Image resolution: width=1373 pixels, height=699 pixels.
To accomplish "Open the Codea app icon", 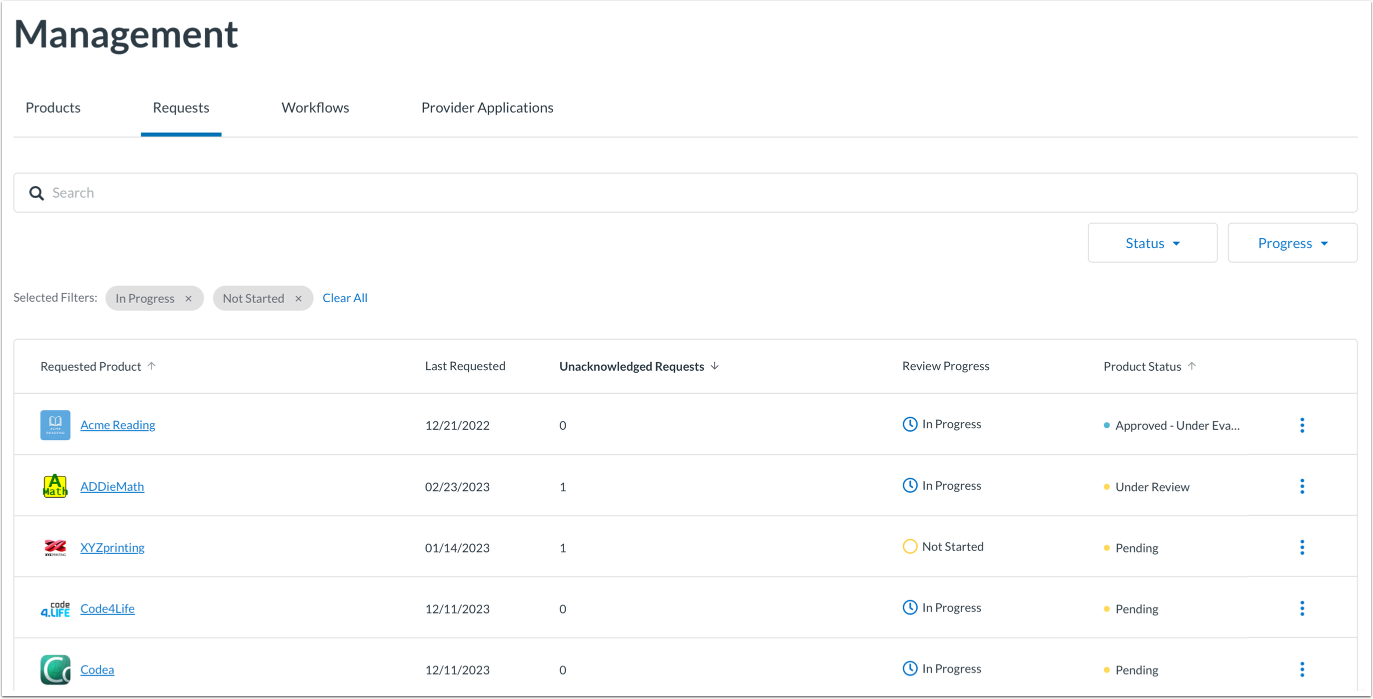I will [55, 669].
